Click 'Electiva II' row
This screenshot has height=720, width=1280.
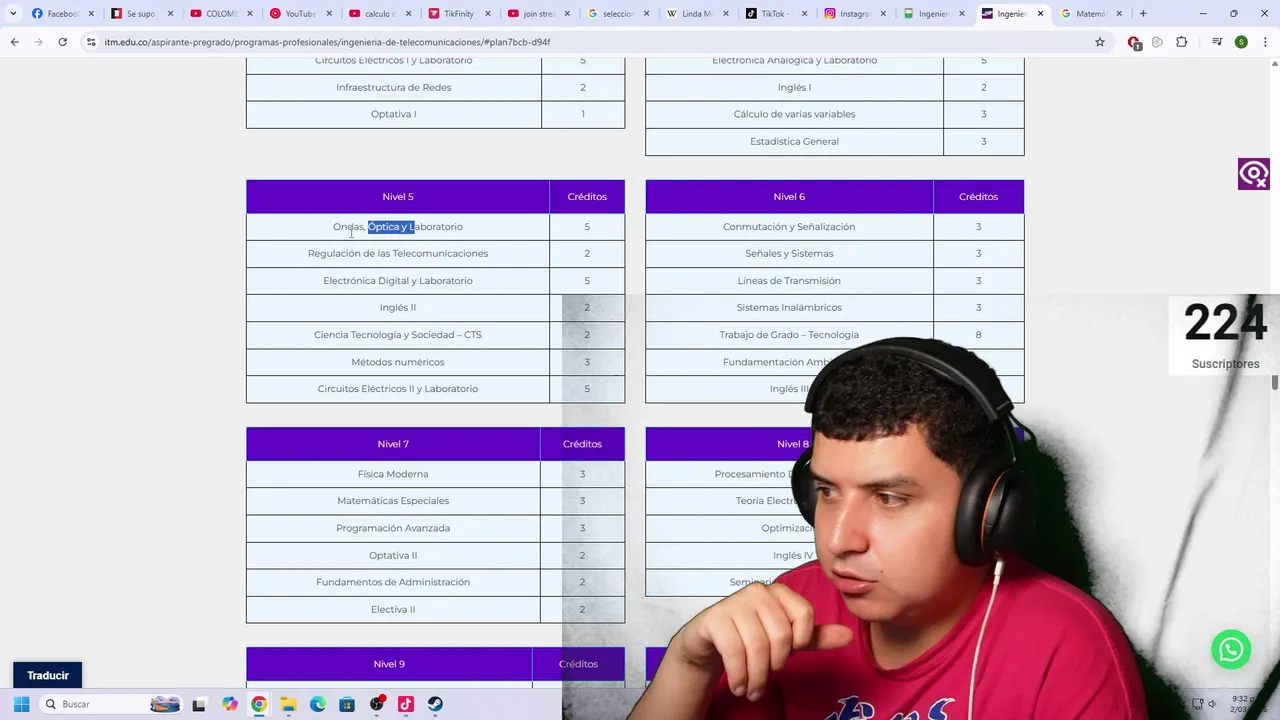click(435, 609)
